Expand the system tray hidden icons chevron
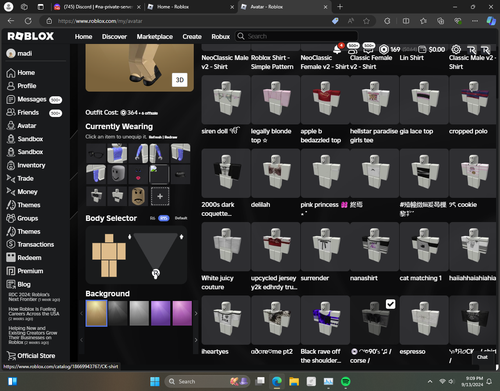The height and width of the screenshot is (391, 500). click(430, 381)
